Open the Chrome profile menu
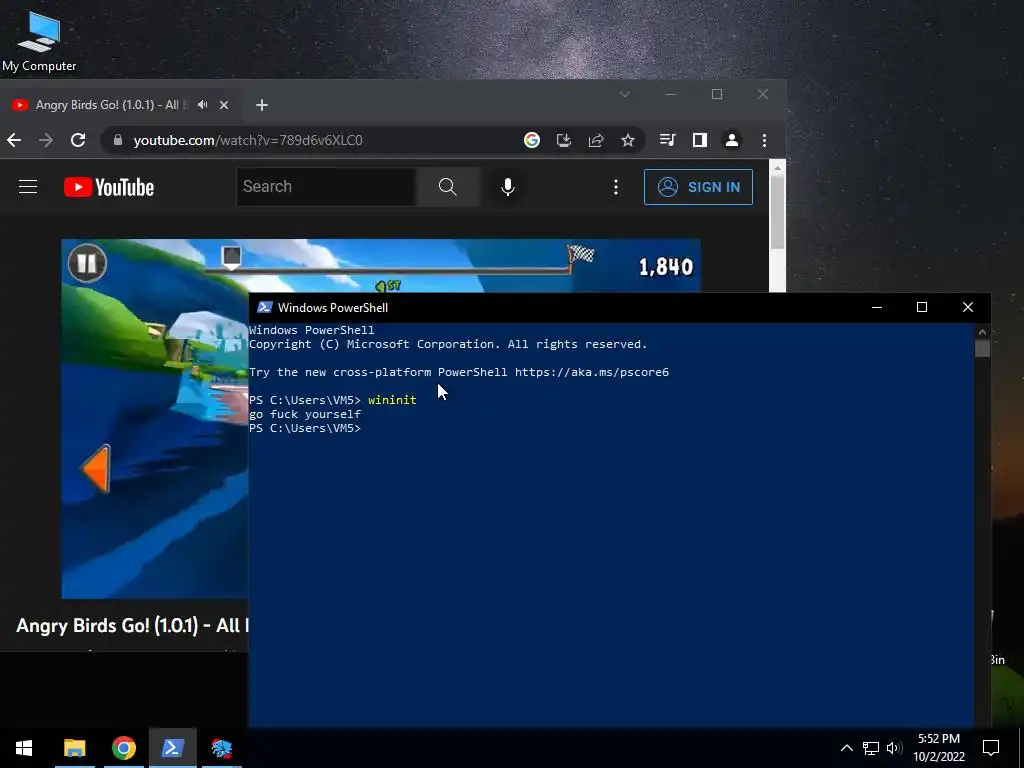Viewport: 1024px width, 768px height. 732,140
